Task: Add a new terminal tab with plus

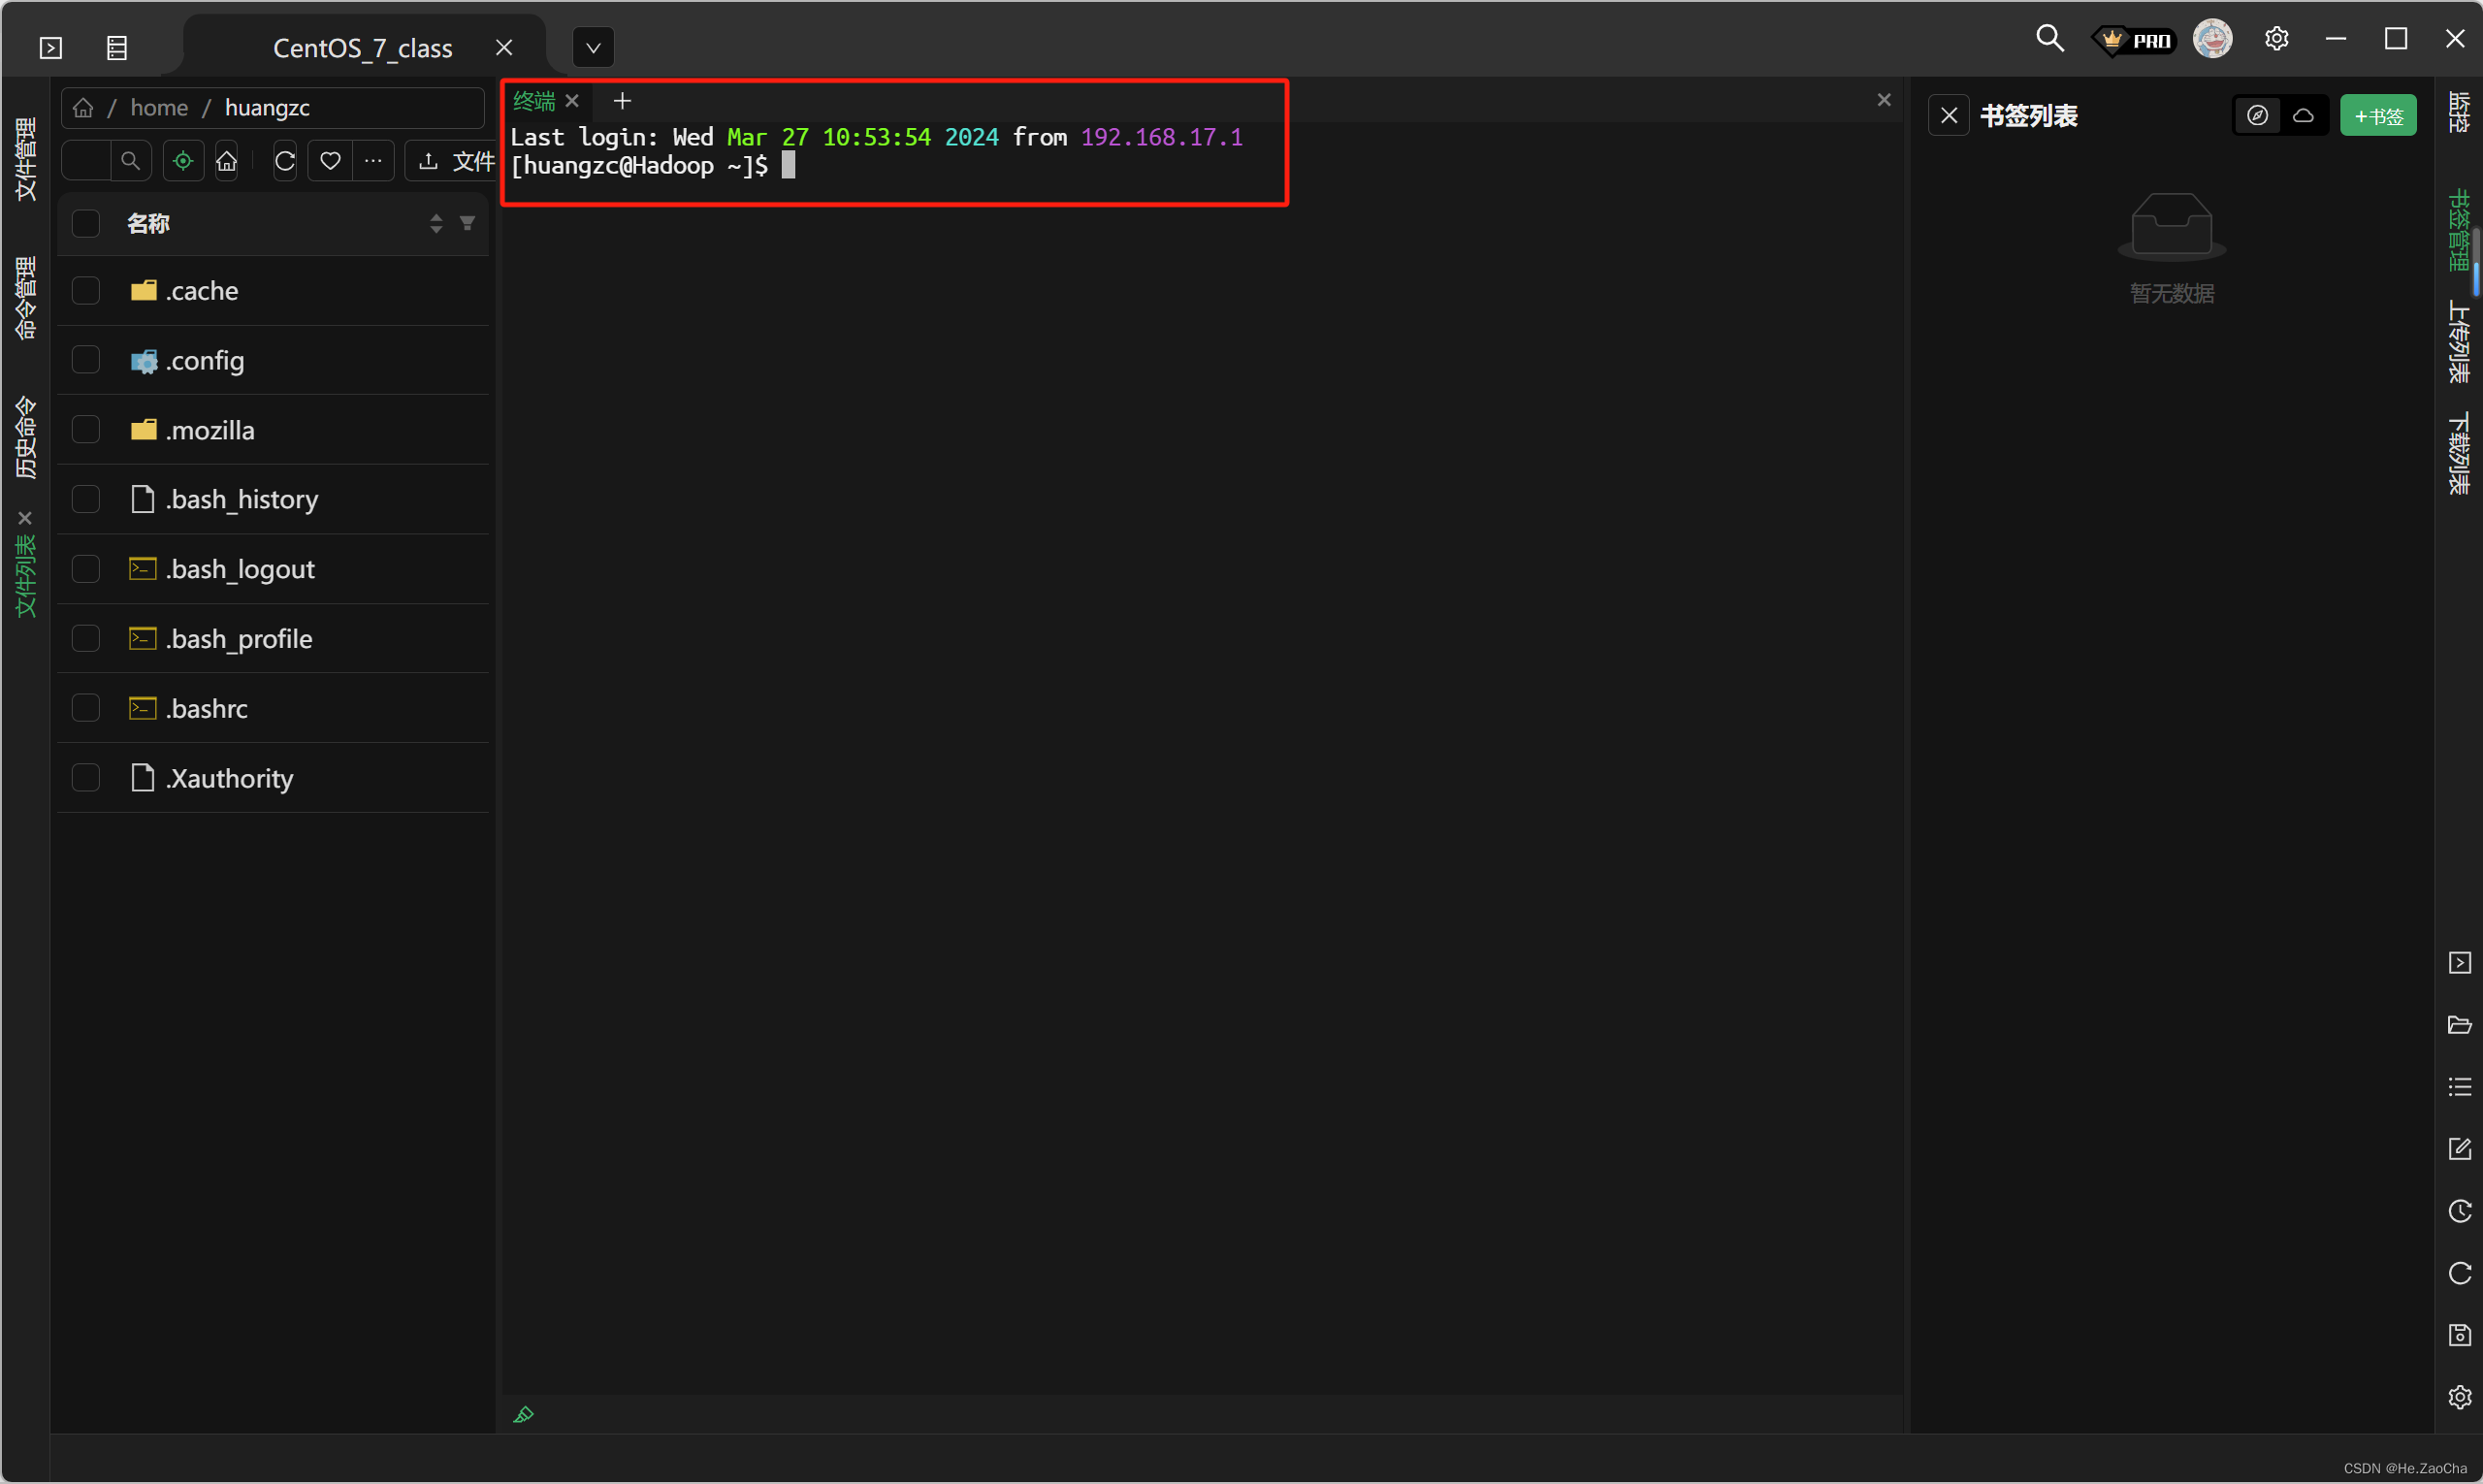Action: 622,101
